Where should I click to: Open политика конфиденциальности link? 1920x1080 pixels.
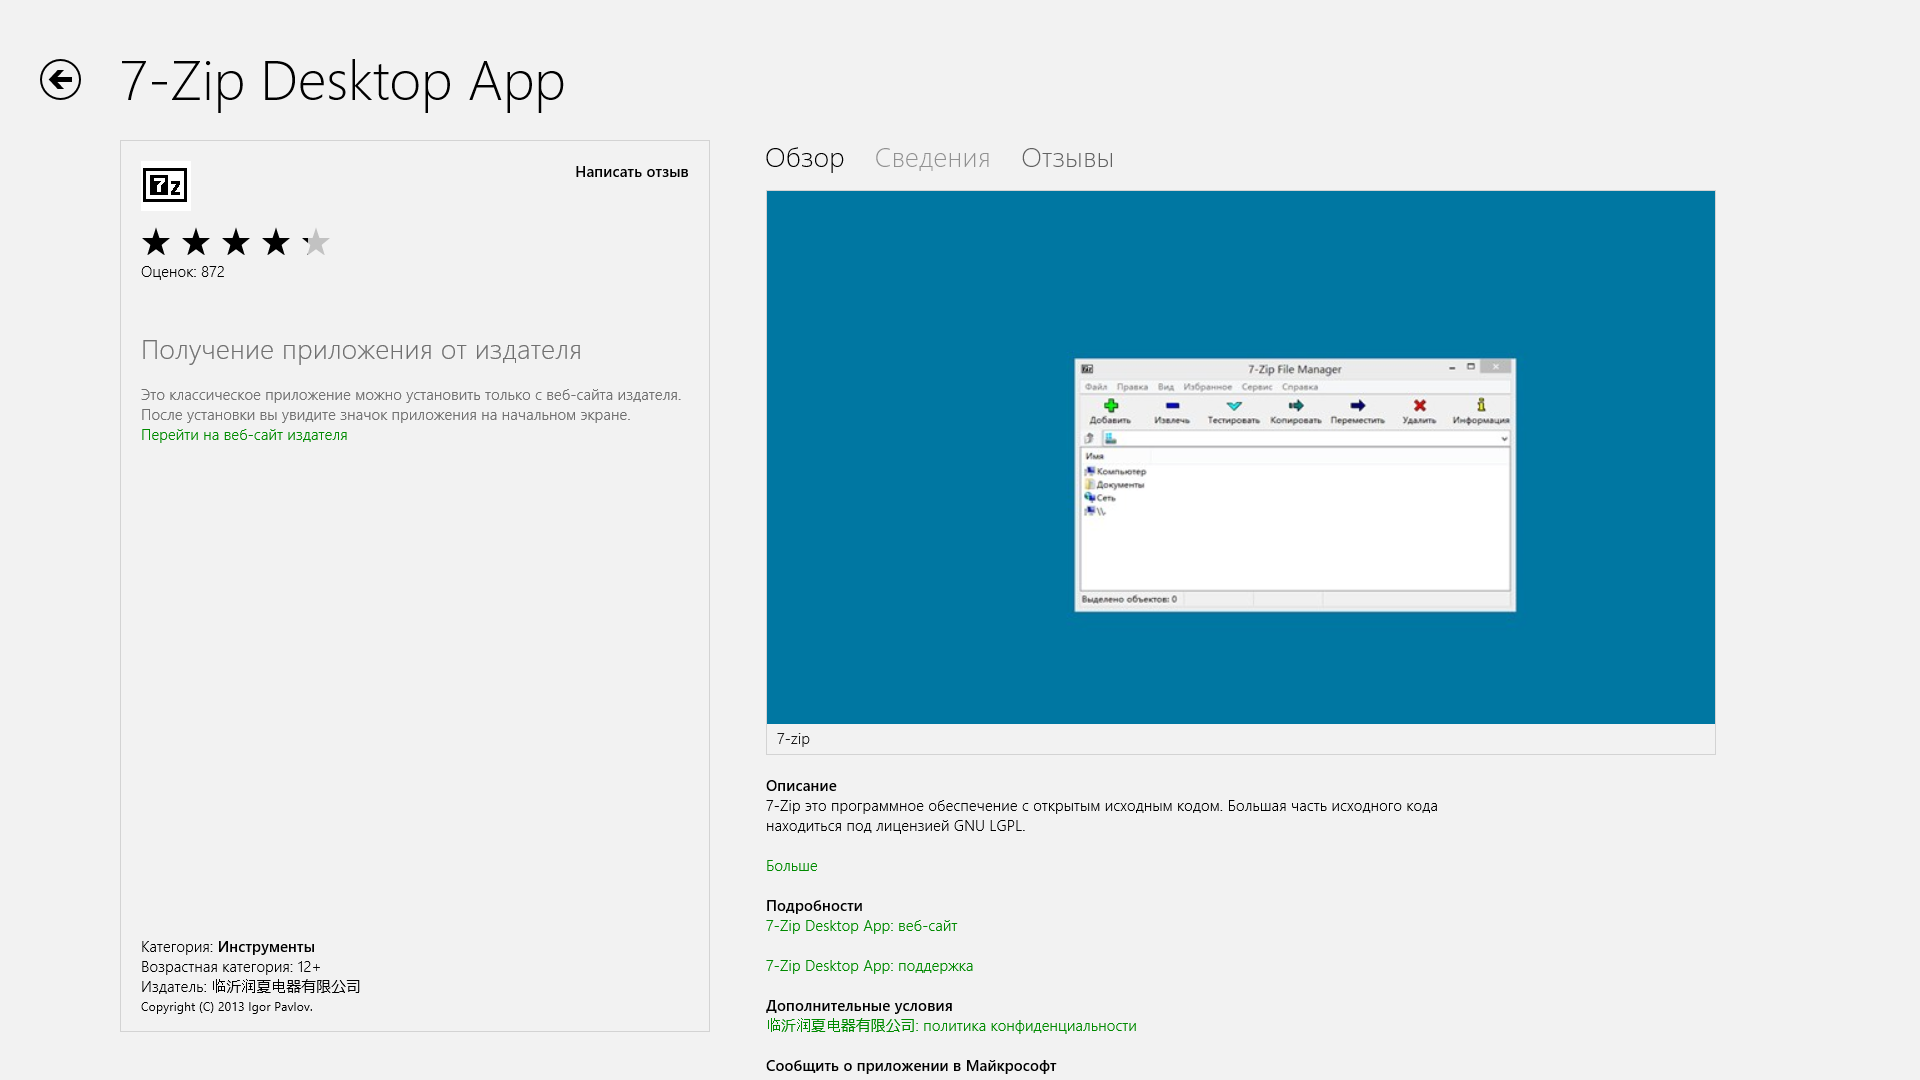pos(951,1026)
